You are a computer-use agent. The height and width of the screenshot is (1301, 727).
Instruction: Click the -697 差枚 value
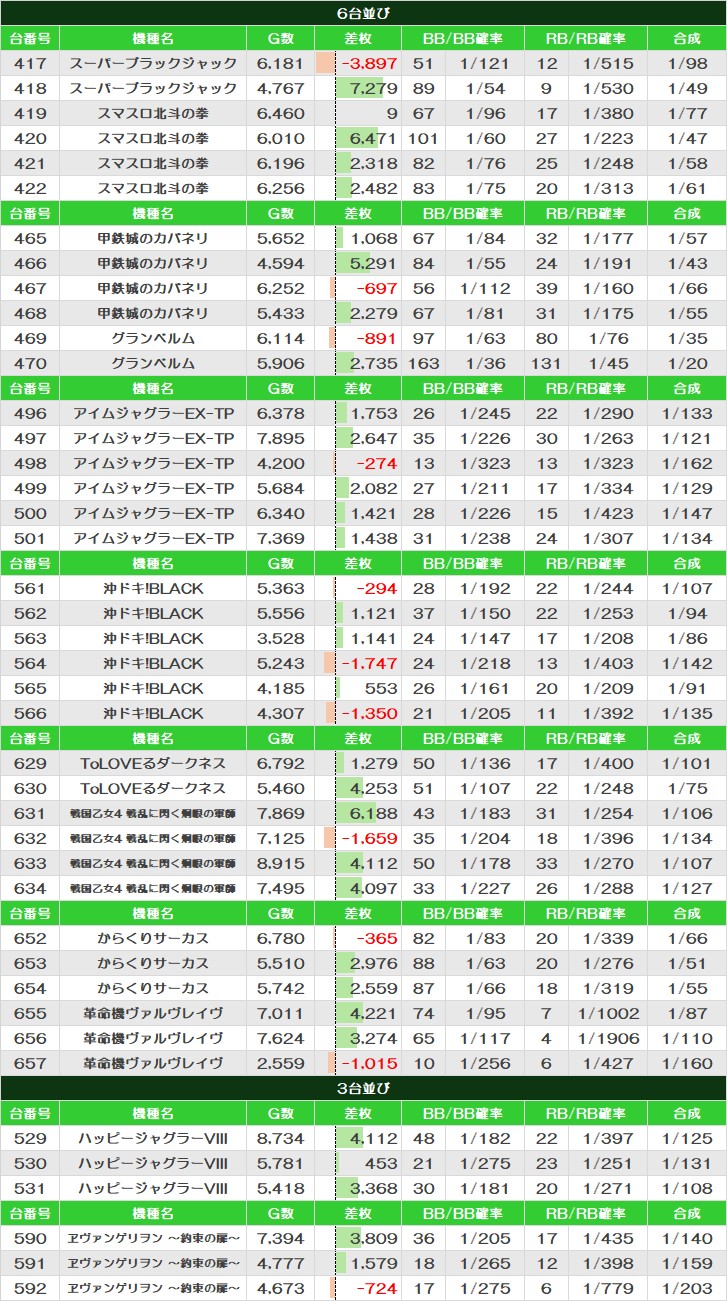378,288
